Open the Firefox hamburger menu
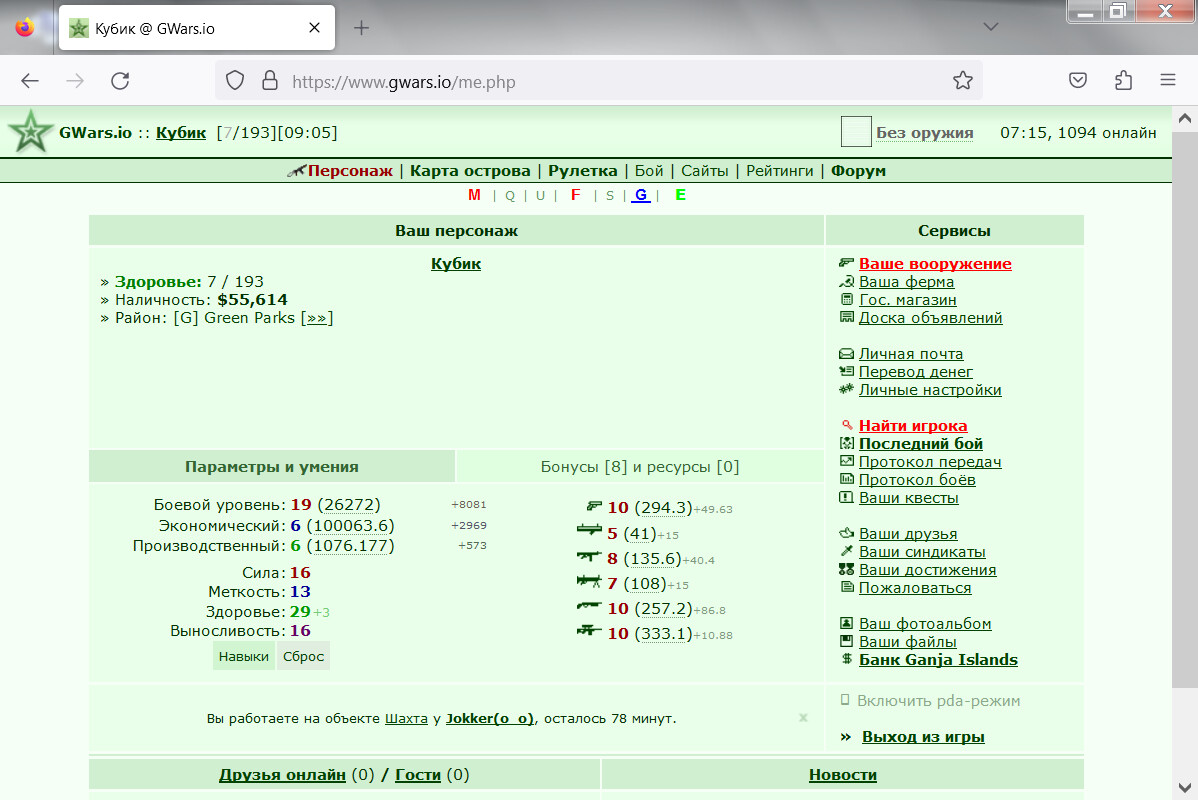1198x800 pixels. coord(1167,80)
